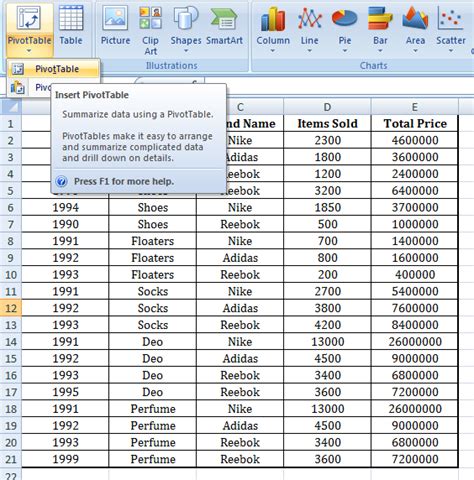Expand the PivotTable button dropdown arrow

pyautogui.click(x=29, y=51)
